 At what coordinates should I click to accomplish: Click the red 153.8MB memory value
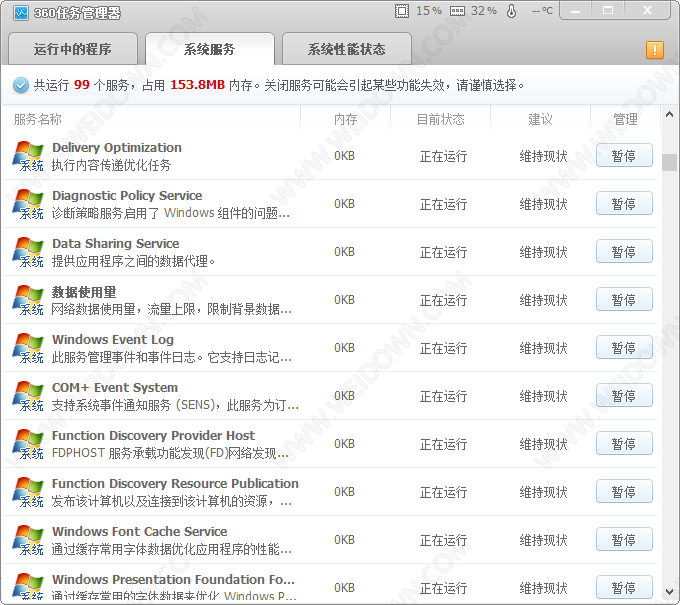[197, 85]
